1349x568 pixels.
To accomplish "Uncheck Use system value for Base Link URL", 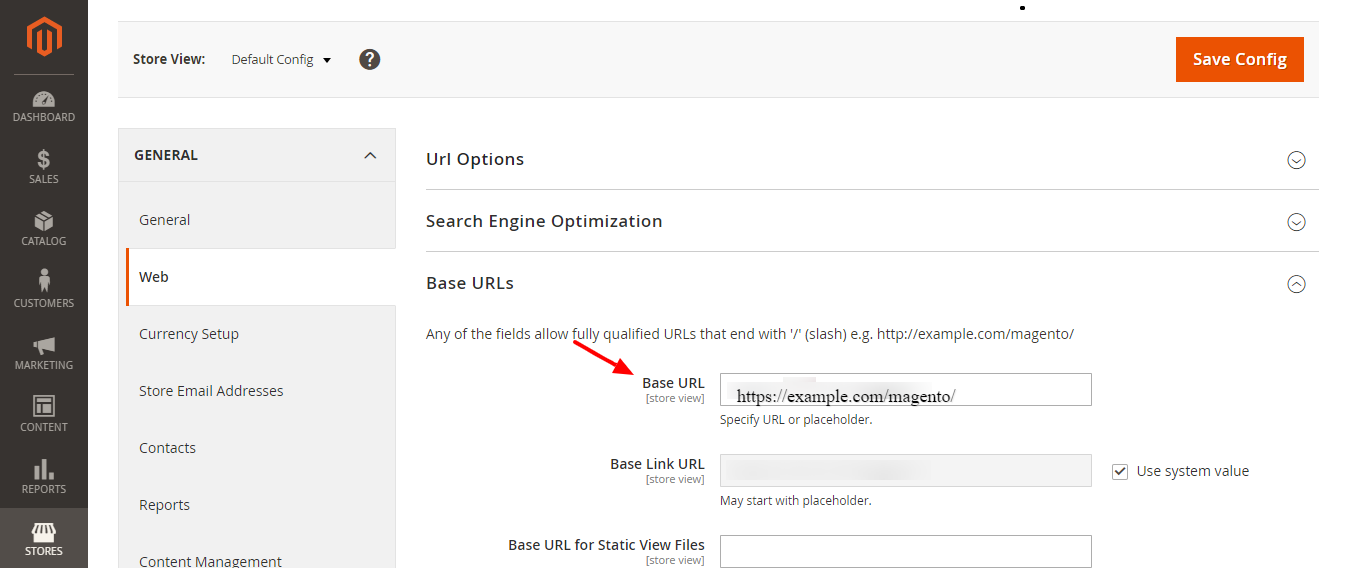I will pyautogui.click(x=1120, y=471).
